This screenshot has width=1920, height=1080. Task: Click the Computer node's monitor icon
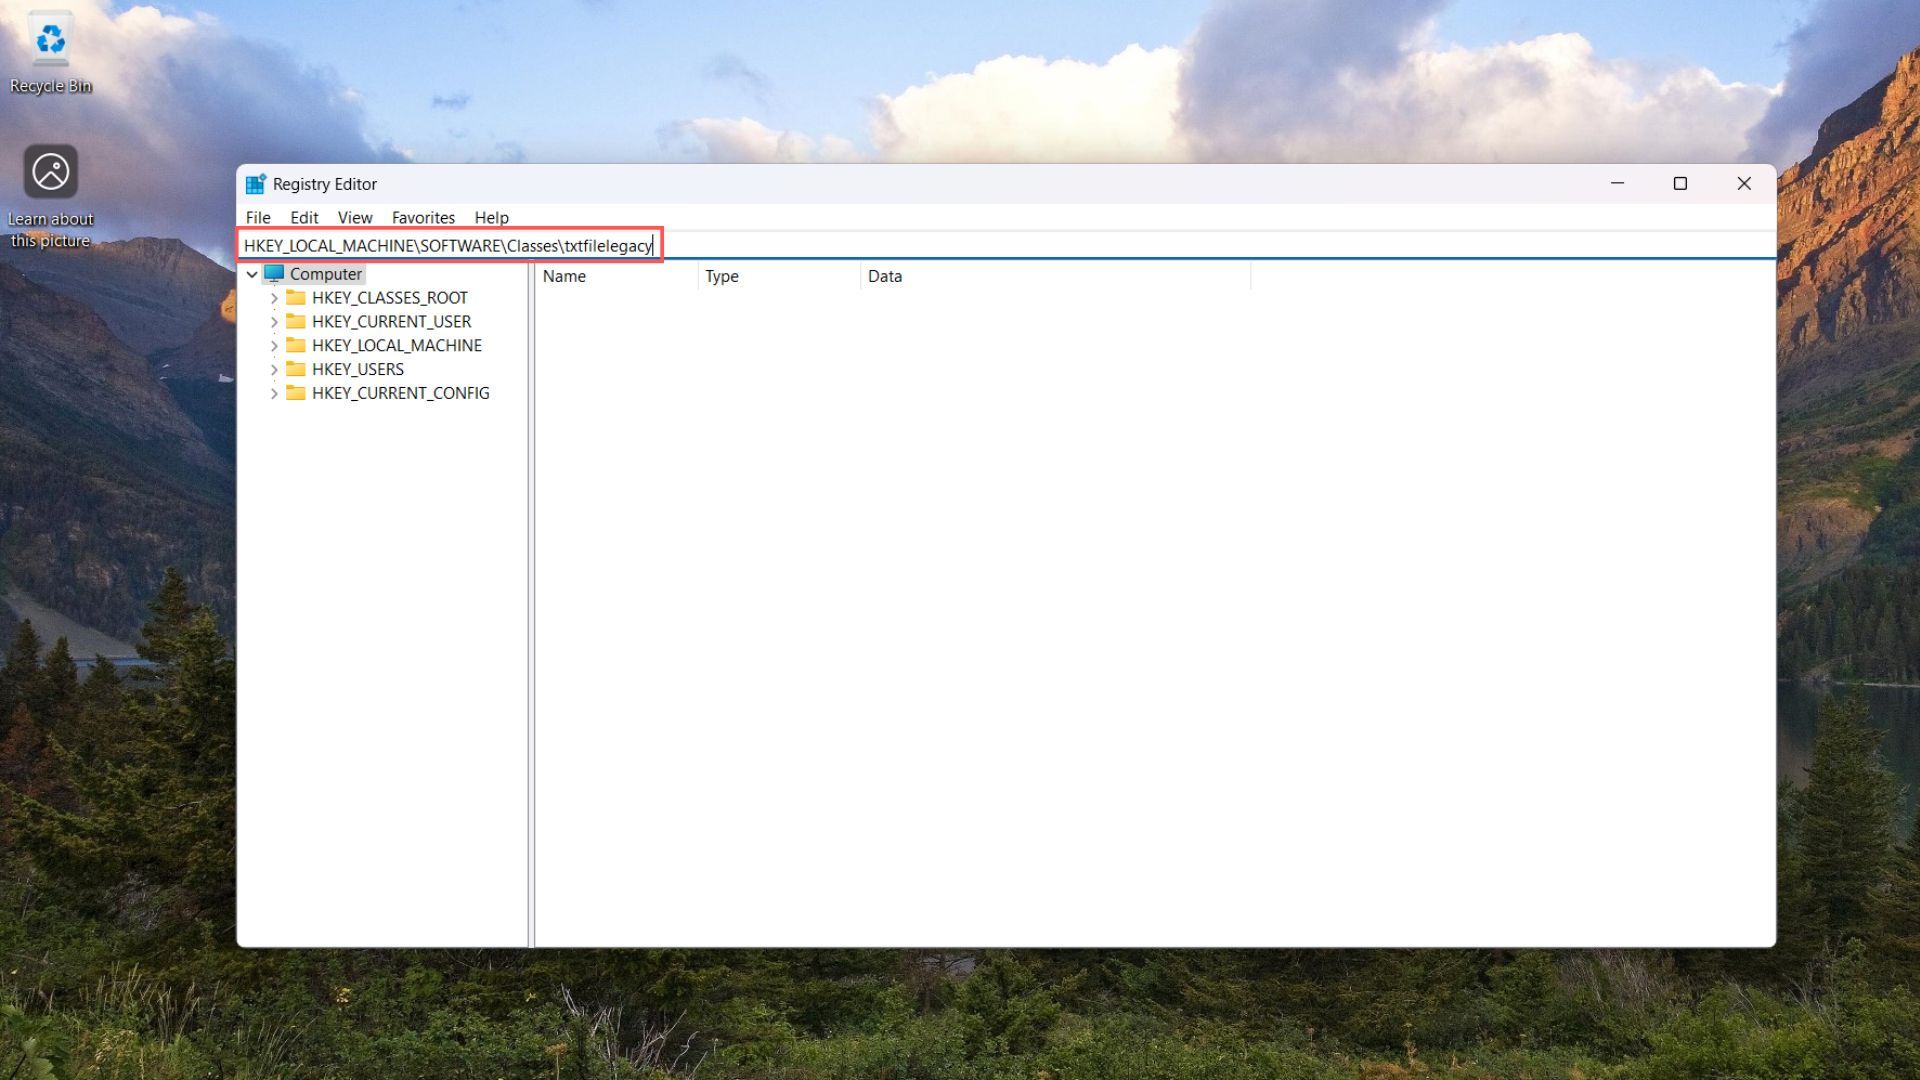(x=273, y=273)
